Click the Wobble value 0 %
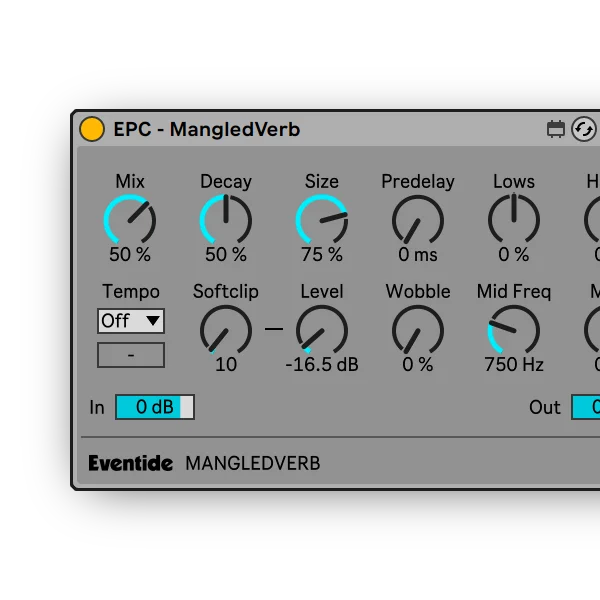 pos(418,364)
